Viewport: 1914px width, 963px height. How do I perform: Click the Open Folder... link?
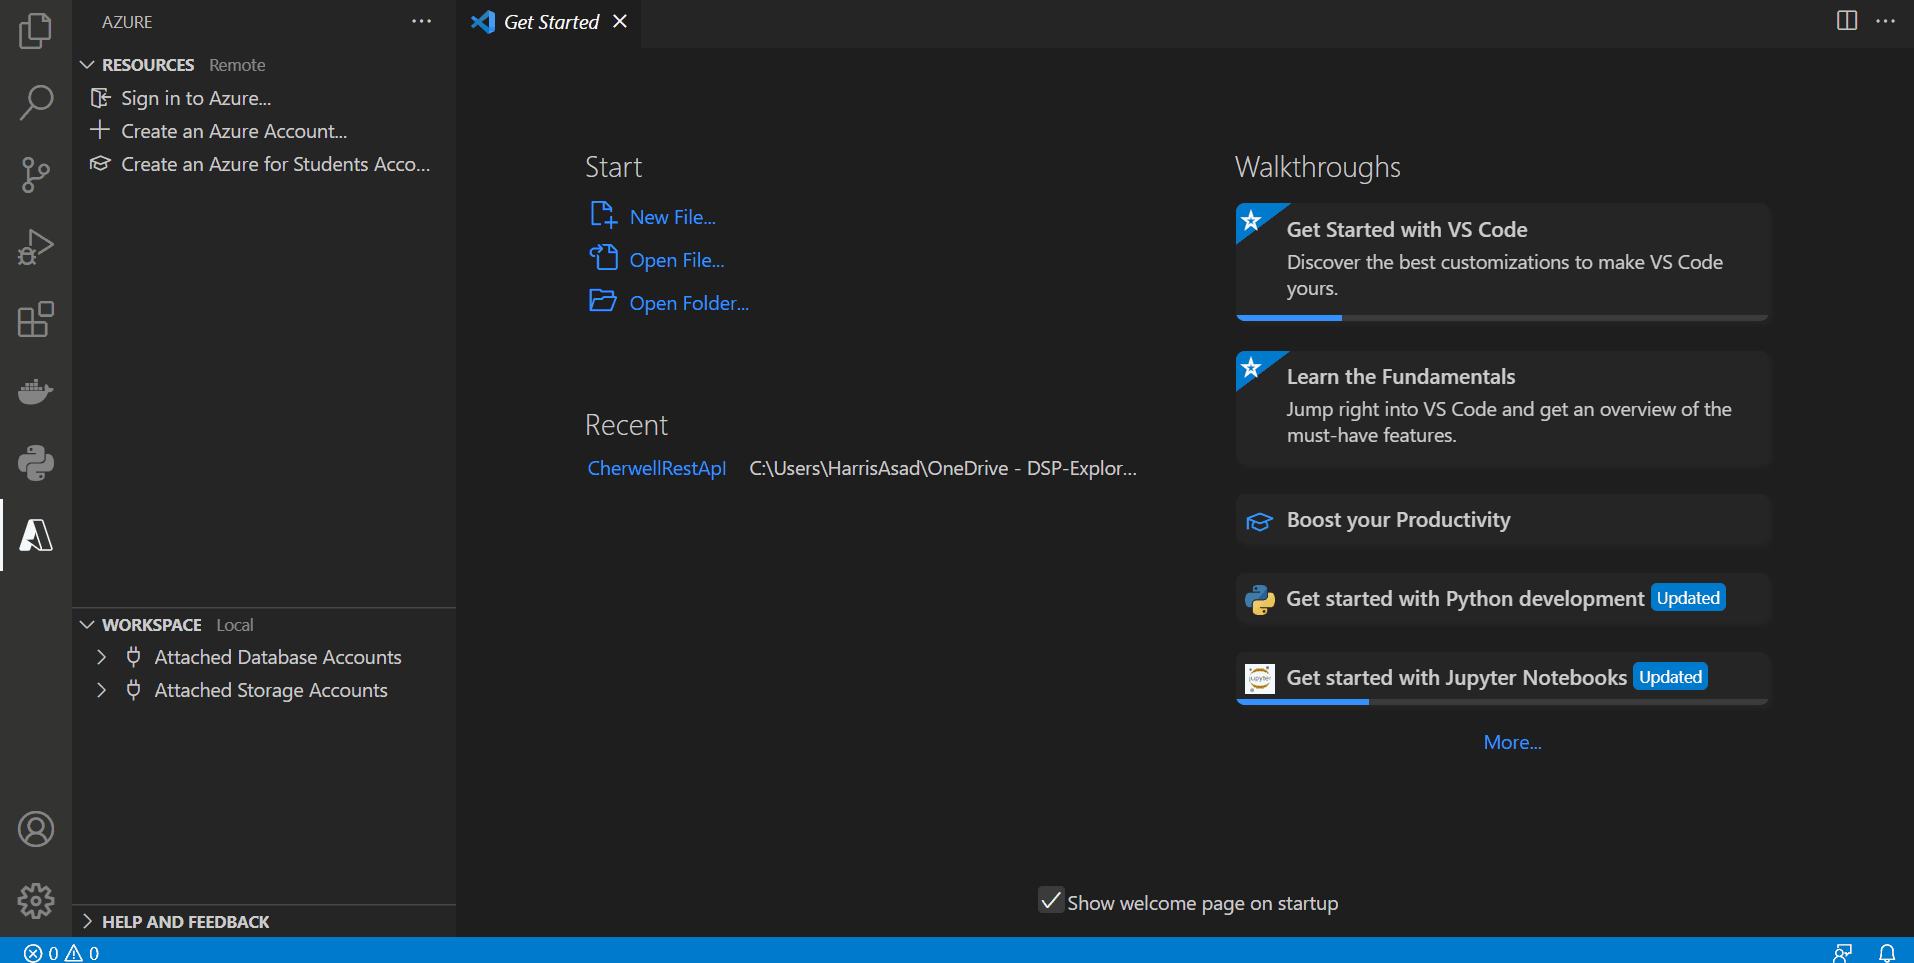pyautogui.click(x=689, y=303)
